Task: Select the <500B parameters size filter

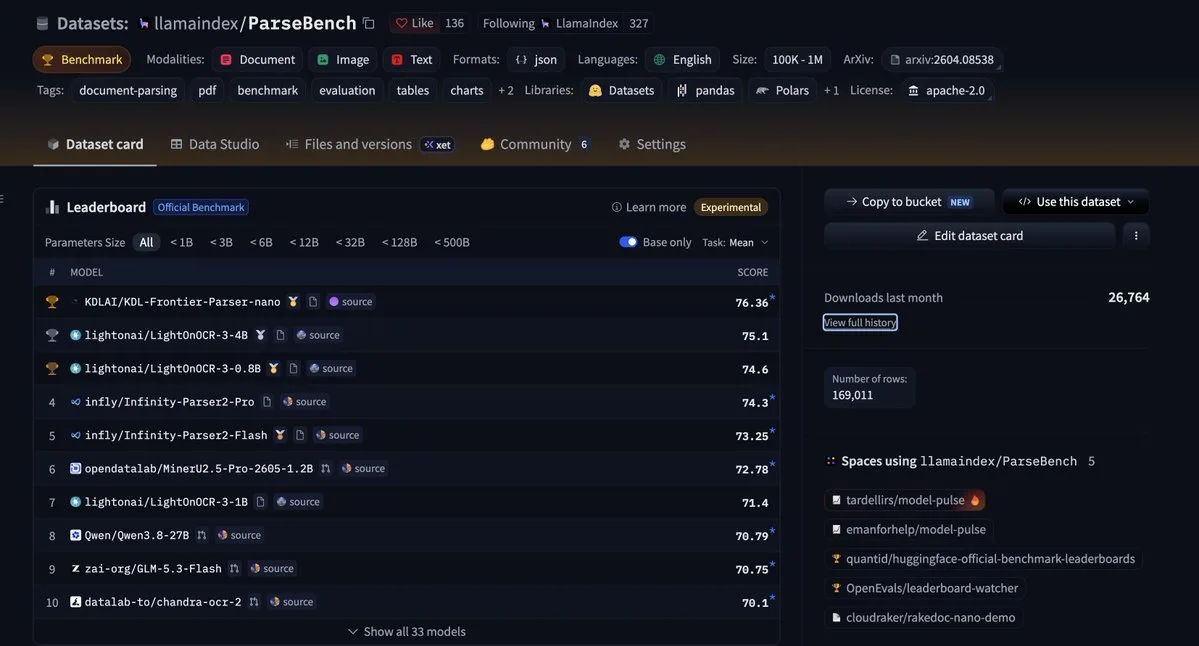Action: 452,242
